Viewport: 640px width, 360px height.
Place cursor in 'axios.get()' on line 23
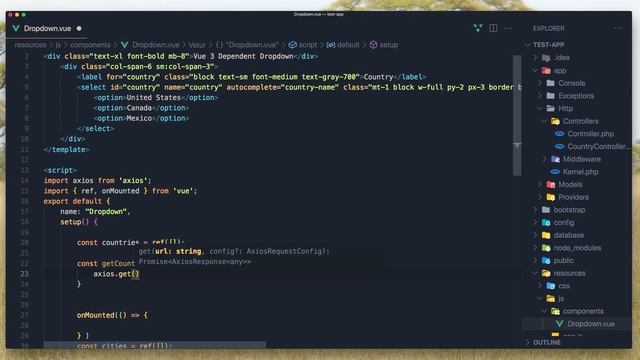(116, 274)
